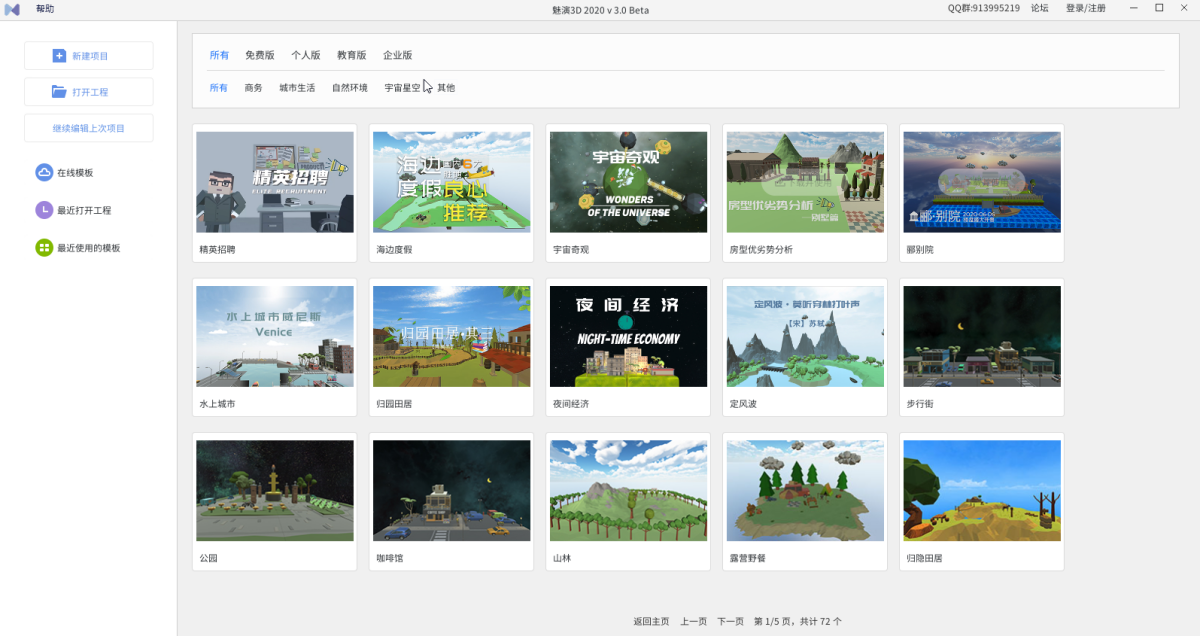Viewport: 1200px width, 636px height.
Task: Click the plus icon for 新建项目
Action: click(59, 56)
